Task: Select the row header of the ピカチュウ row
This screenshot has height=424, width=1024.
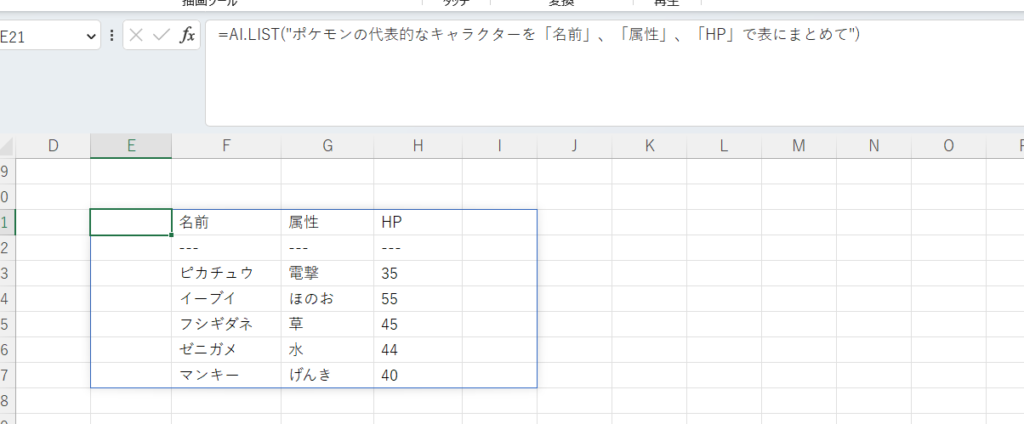Action: tap(7, 273)
